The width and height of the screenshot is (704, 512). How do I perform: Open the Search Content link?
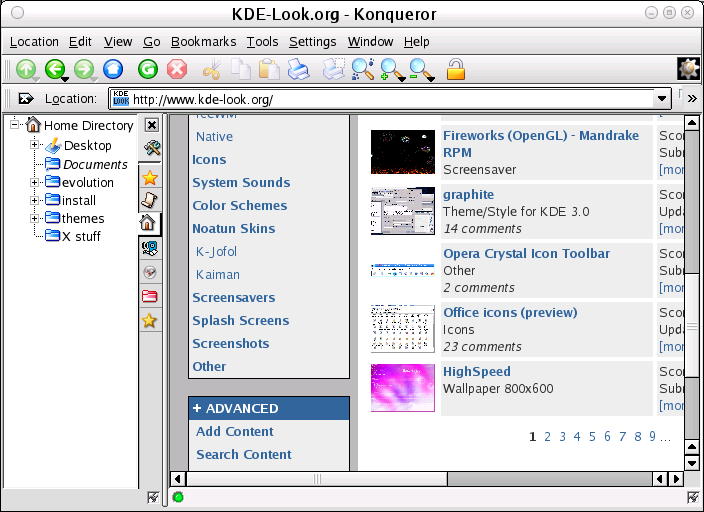tap(244, 455)
